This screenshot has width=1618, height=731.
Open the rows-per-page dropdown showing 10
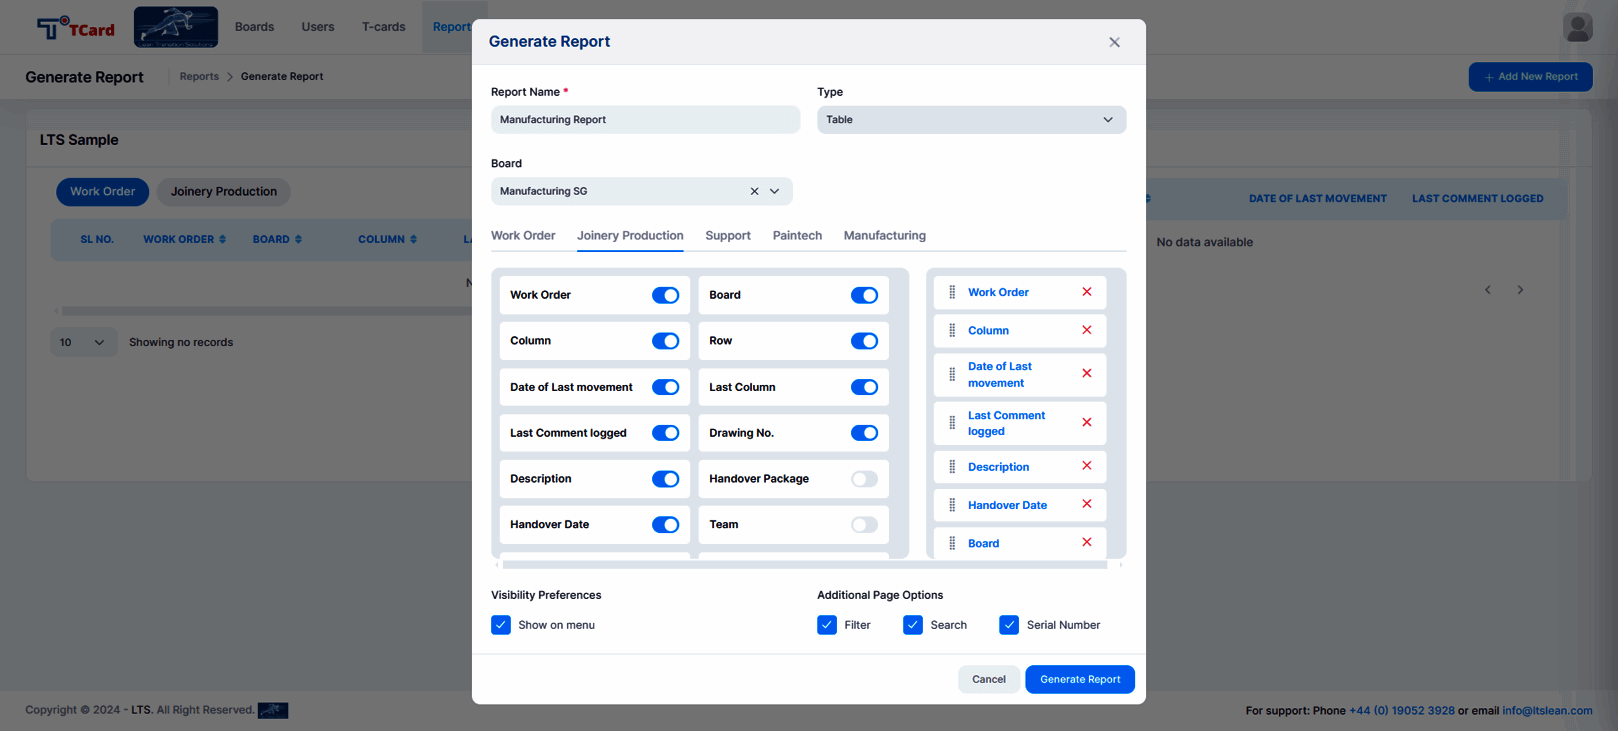coord(83,342)
